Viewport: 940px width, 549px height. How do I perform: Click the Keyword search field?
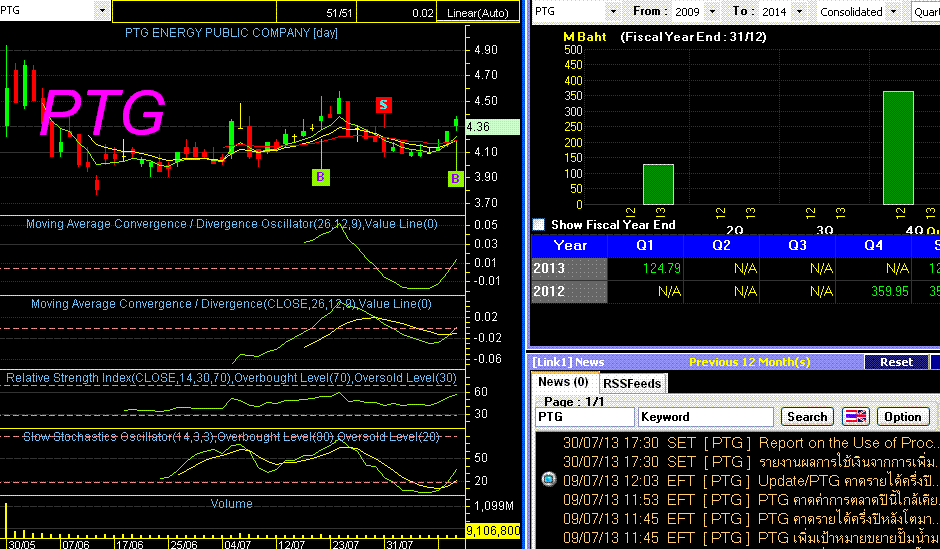coord(706,417)
